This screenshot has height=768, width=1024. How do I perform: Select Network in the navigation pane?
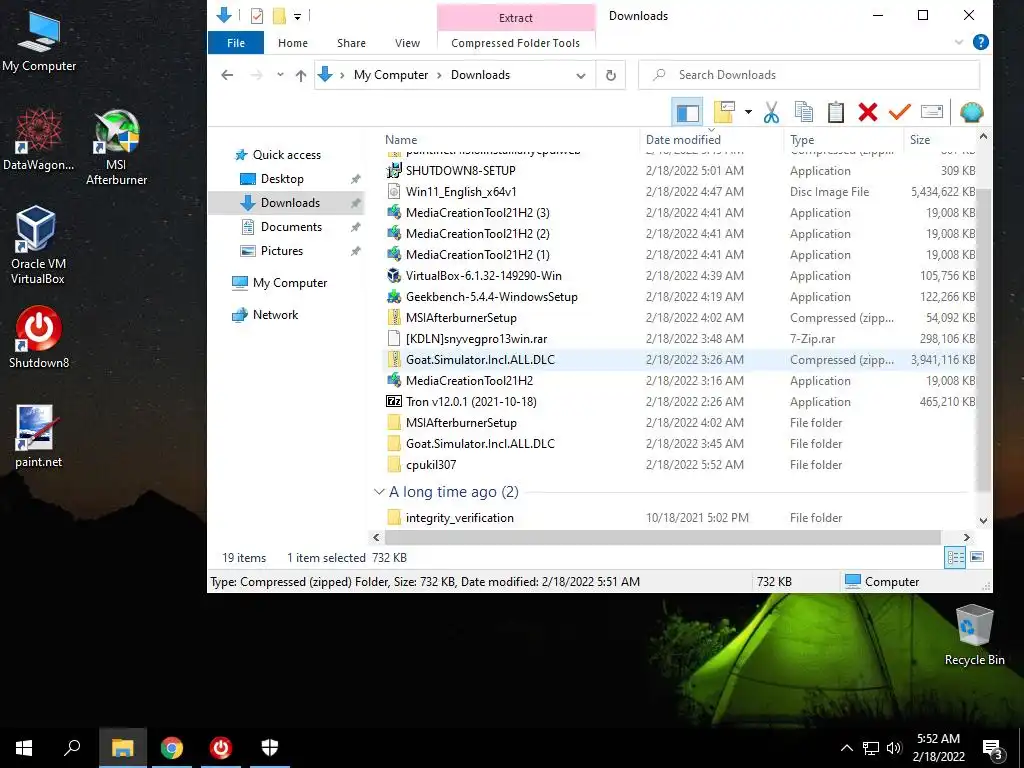275,315
